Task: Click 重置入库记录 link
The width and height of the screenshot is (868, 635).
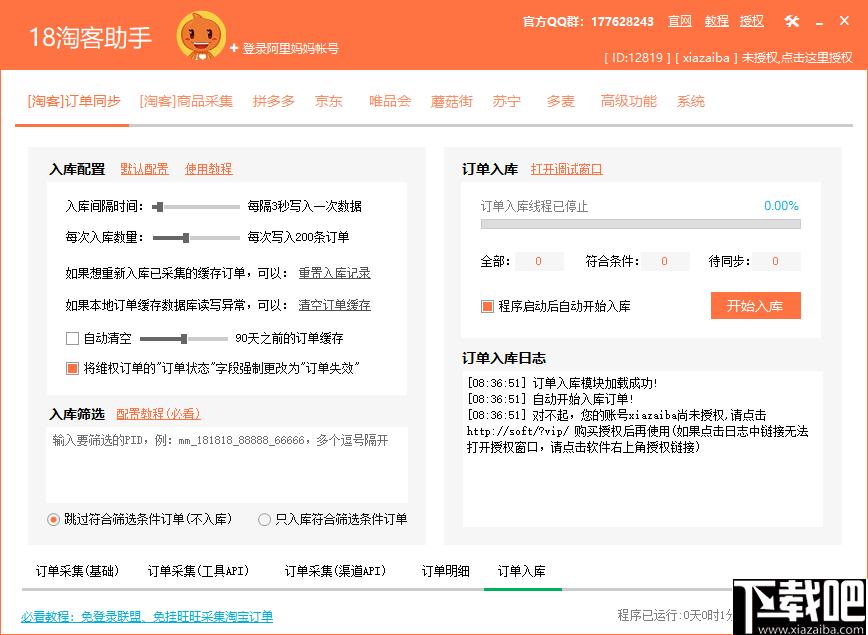Action: tap(334, 273)
